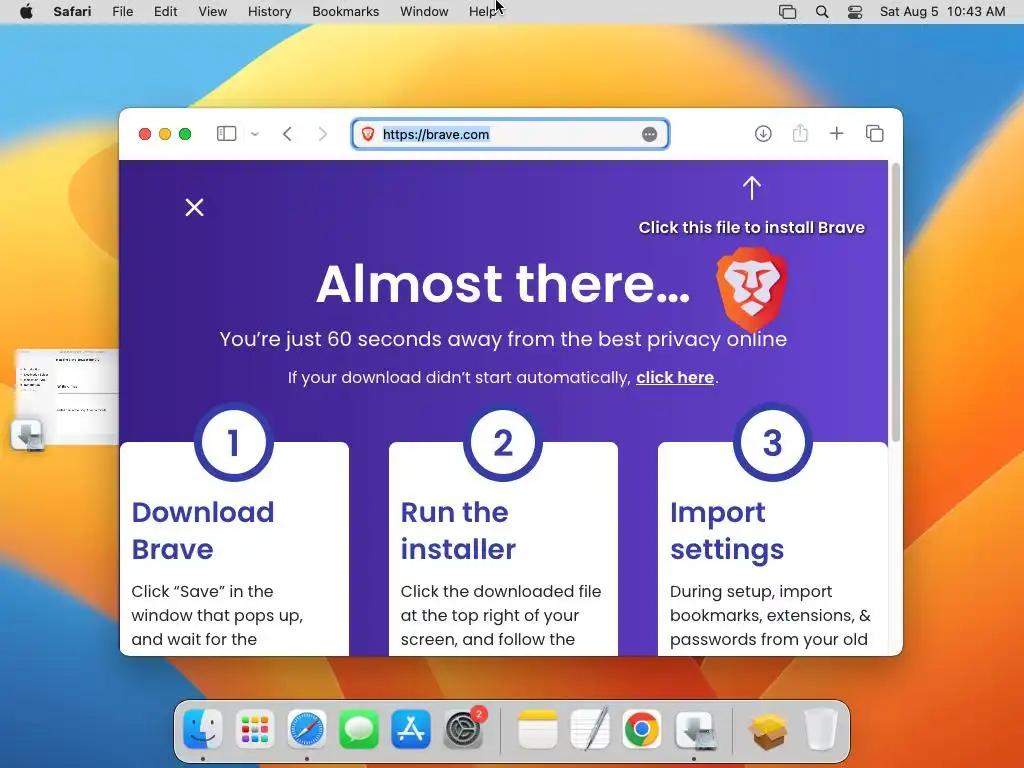Open Spotlight search in menu bar
The image size is (1024, 768).
[822, 12]
